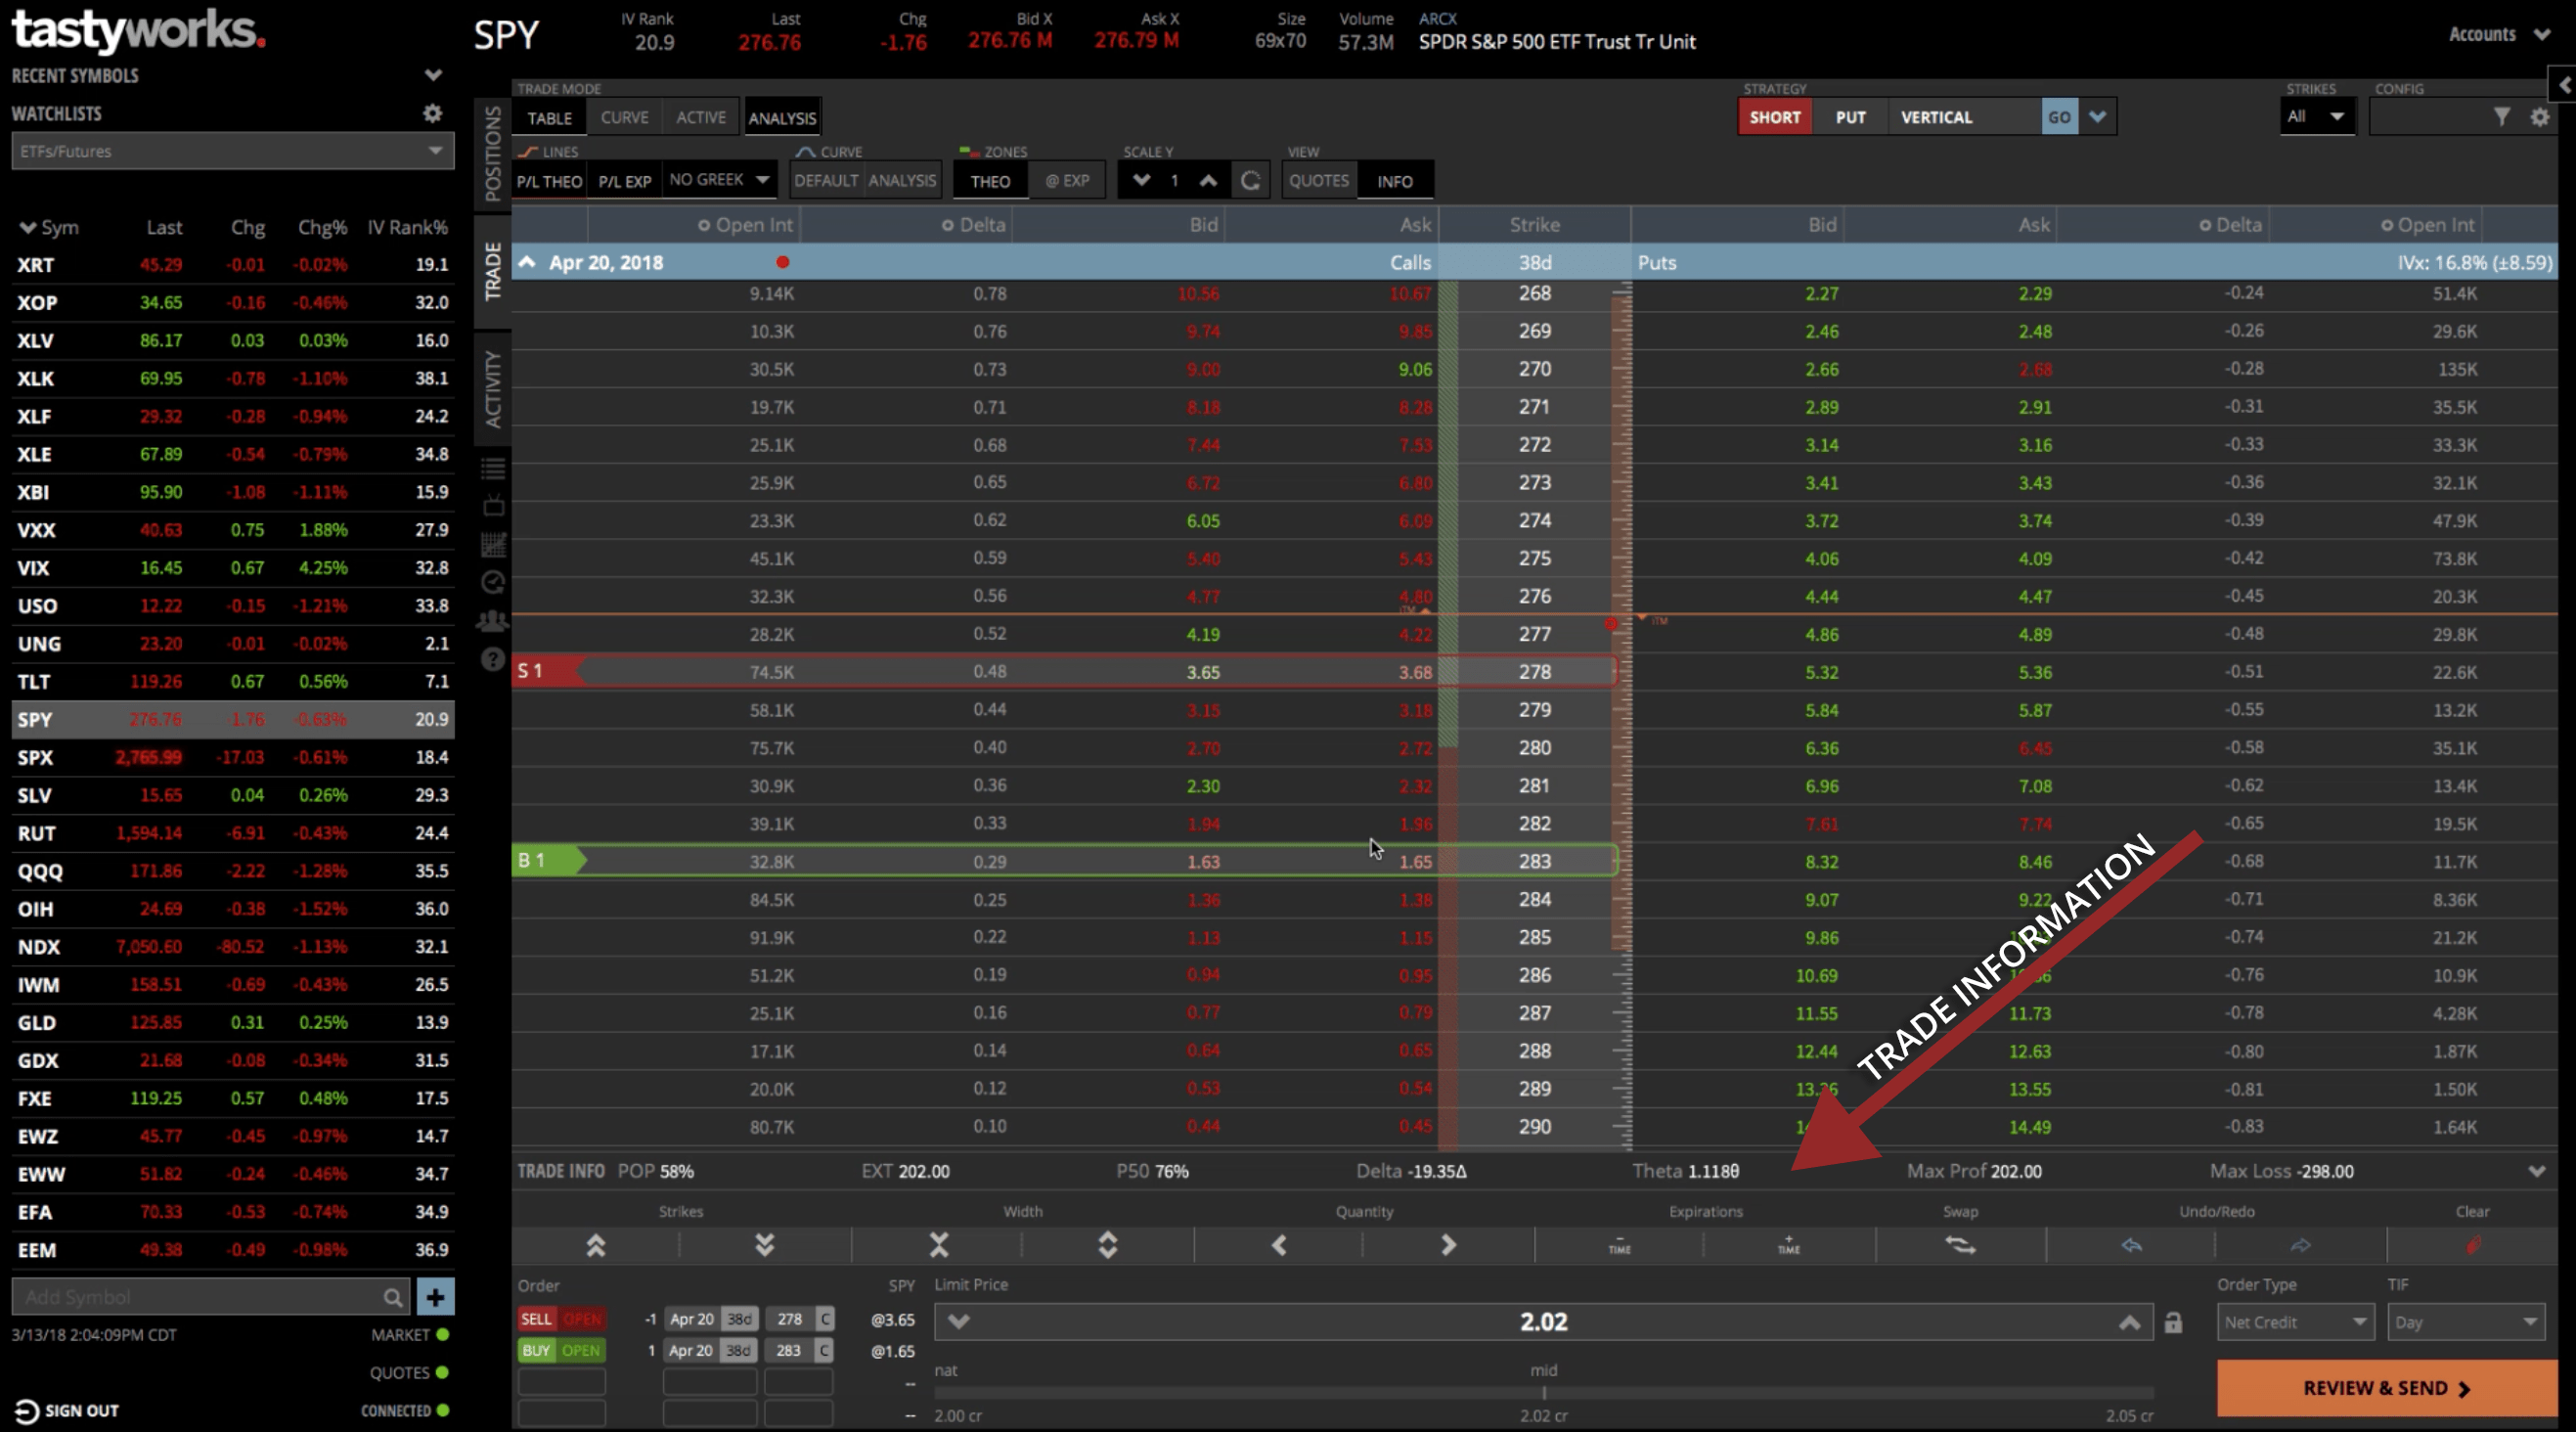Increase order quantity right arrow
The height and width of the screenshot is (1432, 2576).
point(1448,1245)
